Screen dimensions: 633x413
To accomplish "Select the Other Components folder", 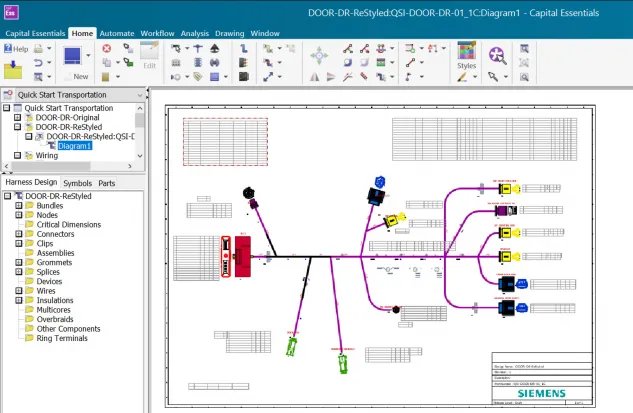I will point(68,329).
